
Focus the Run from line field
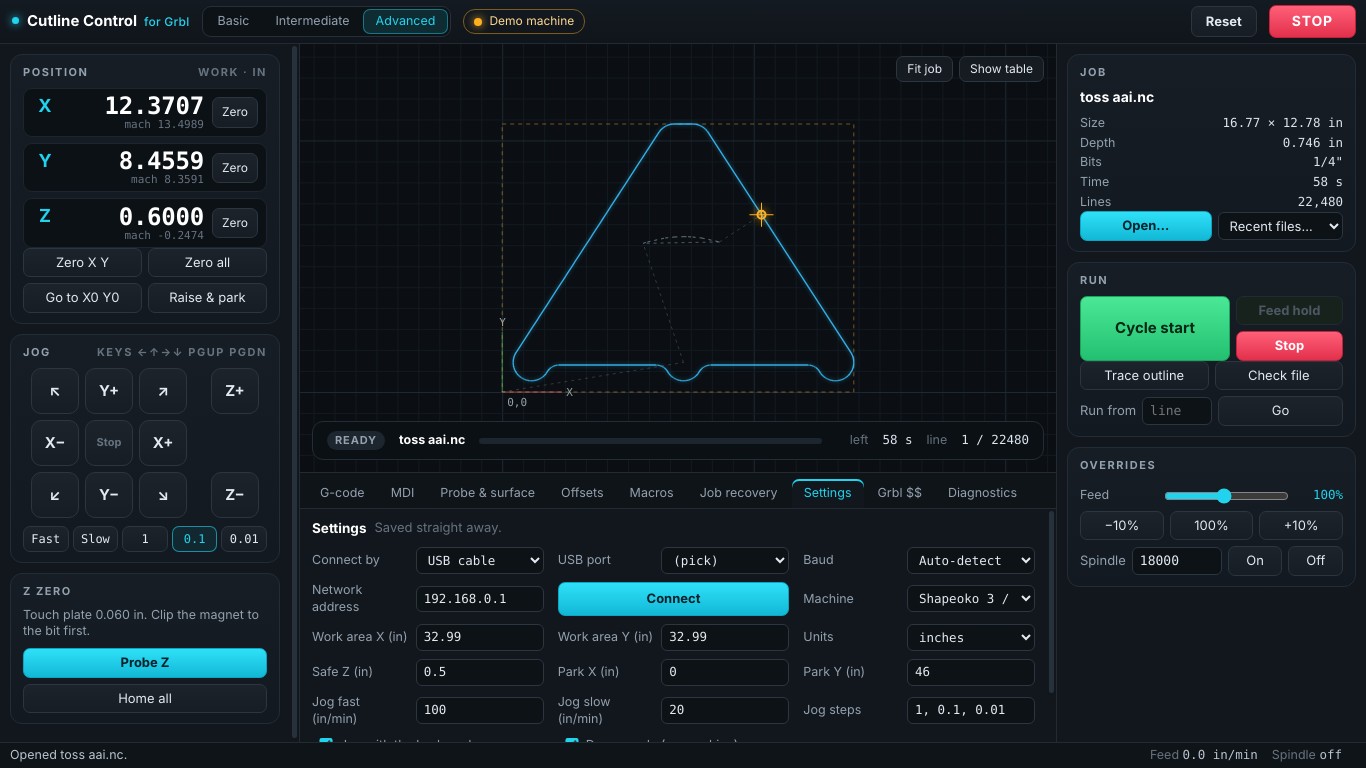[1177, 411]
